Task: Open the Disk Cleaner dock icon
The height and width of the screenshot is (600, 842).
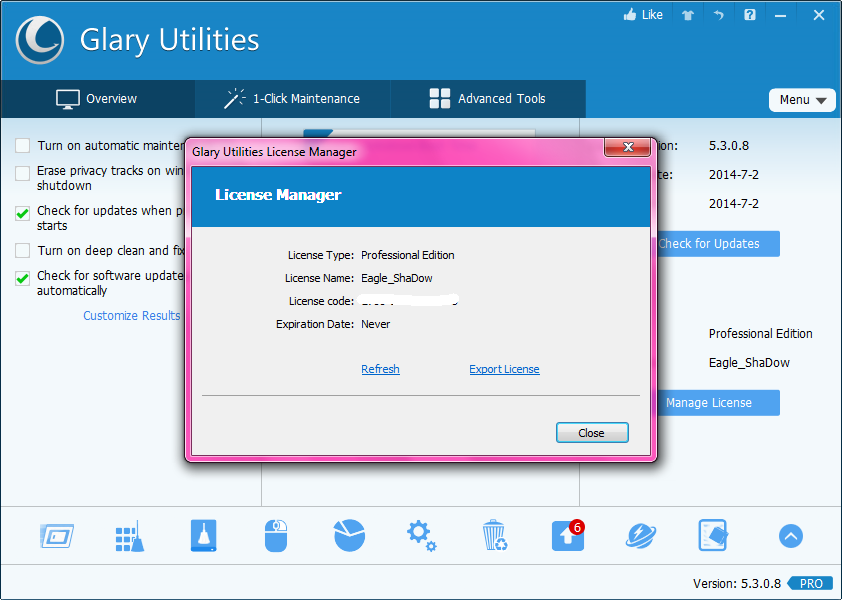Action: (204, 536)
